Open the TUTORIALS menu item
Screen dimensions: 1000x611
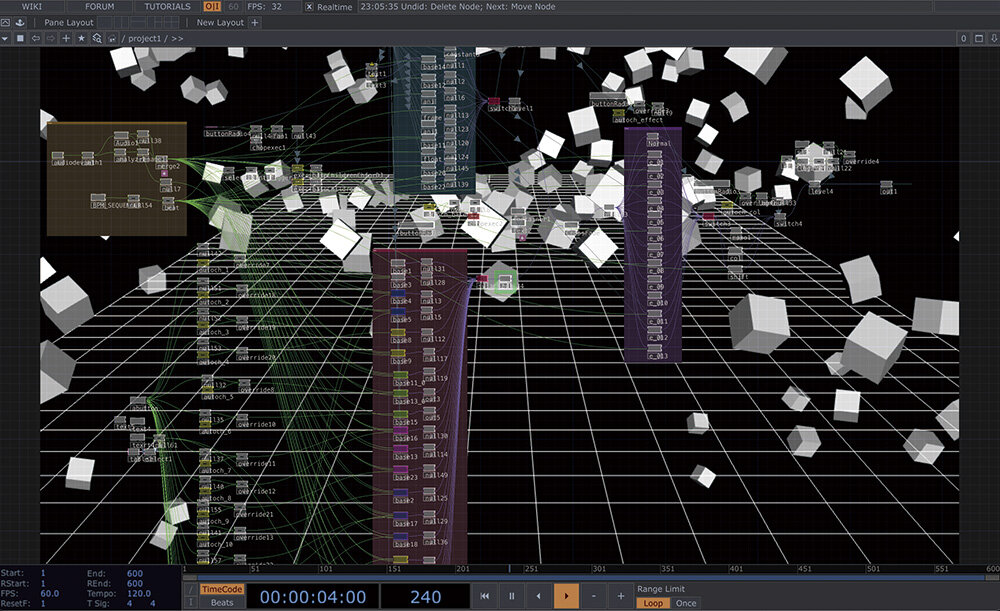tap(167, 6)
